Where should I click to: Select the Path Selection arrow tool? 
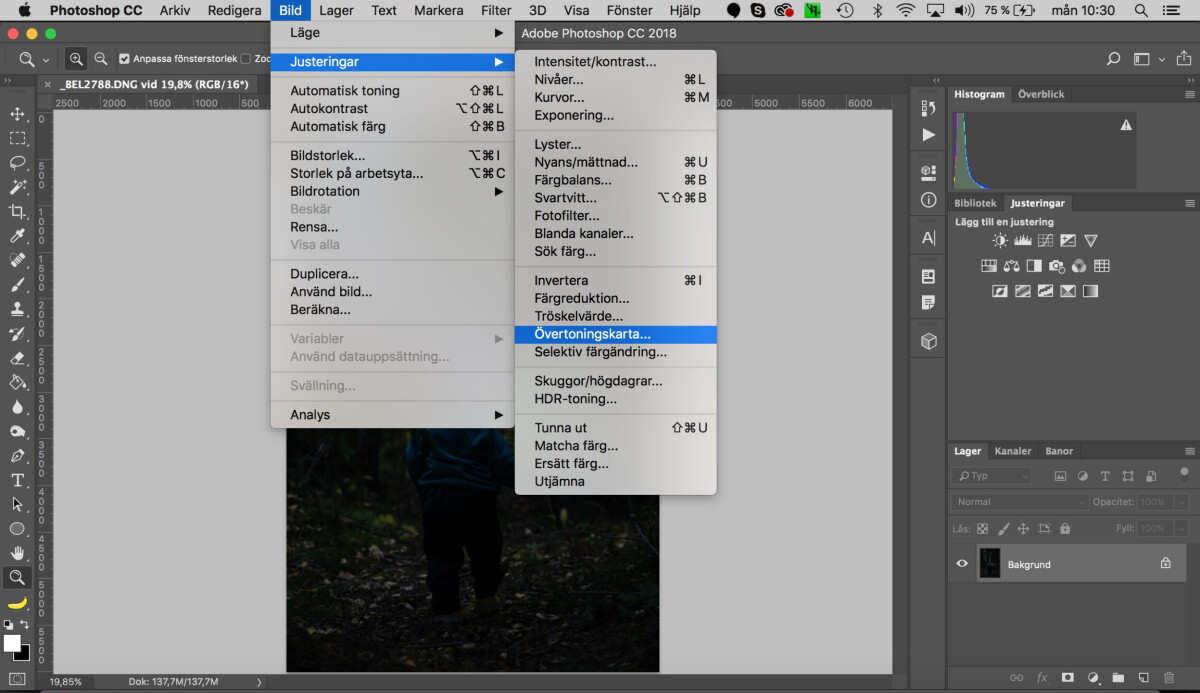[18, 504]
